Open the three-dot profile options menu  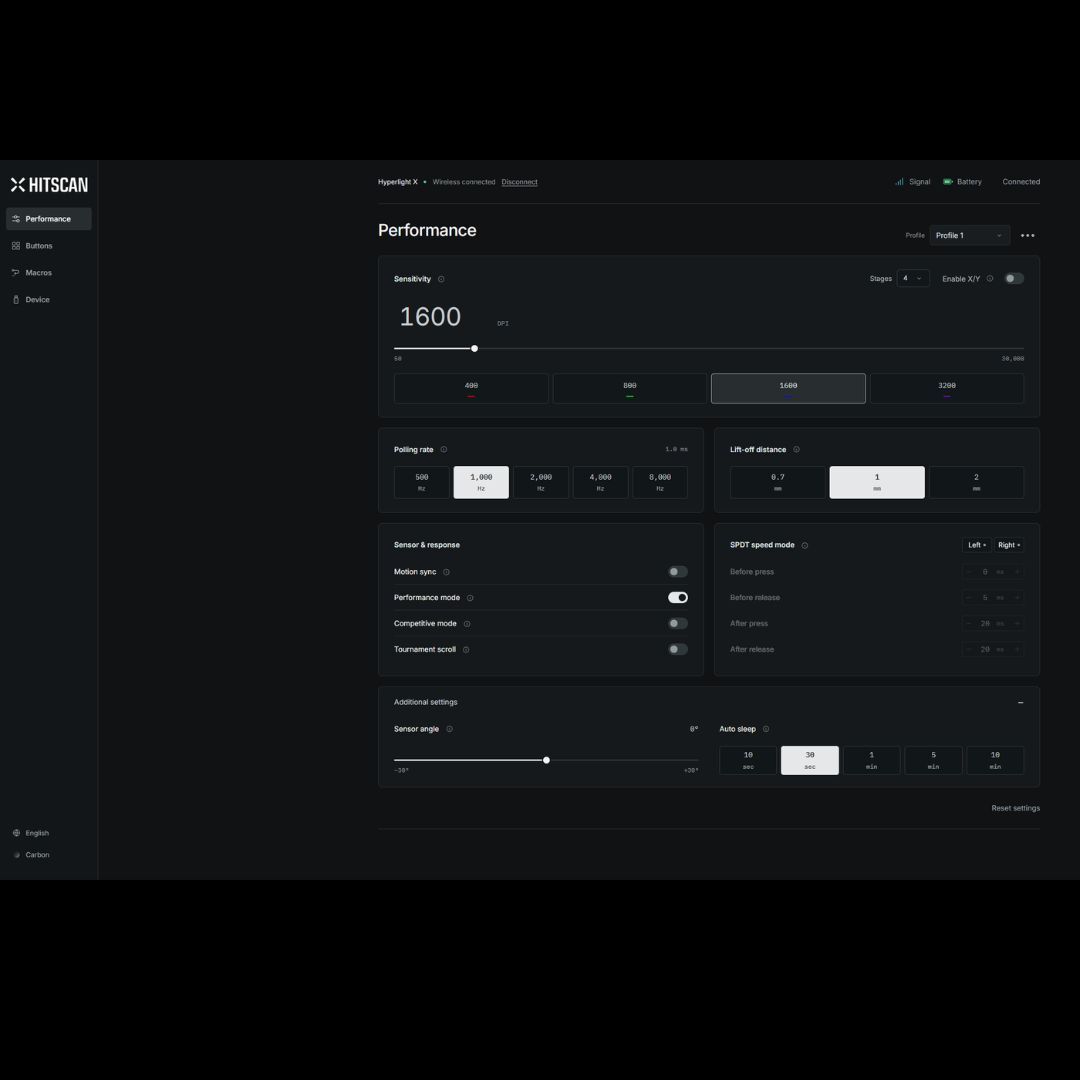pyautogui.click(x=1027, y=236)
